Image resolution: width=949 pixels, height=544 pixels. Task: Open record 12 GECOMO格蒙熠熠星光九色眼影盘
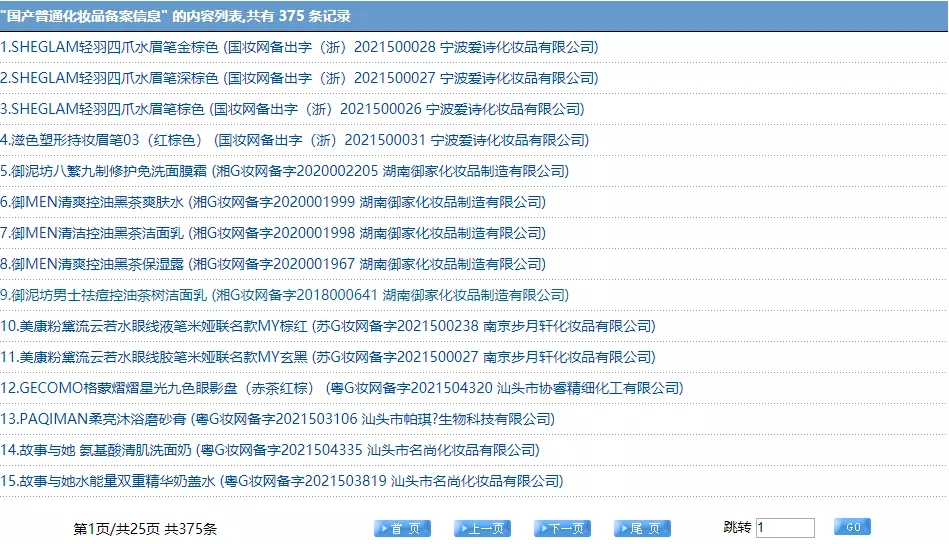click(342, 388)
